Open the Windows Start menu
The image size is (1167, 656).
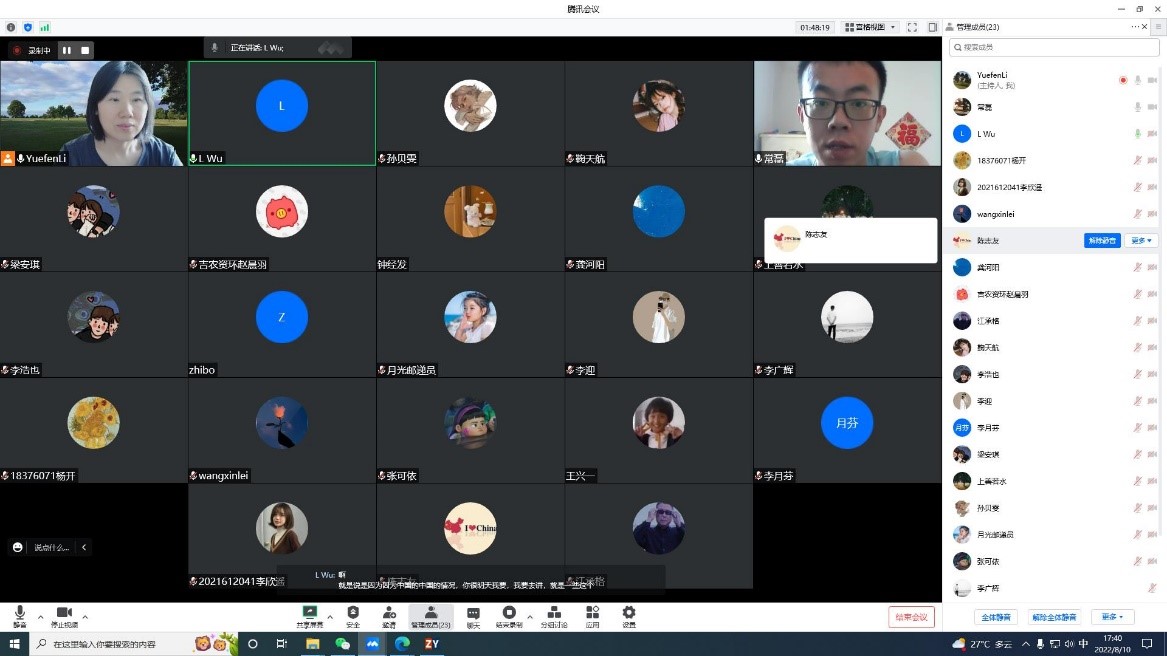(14, 644)
